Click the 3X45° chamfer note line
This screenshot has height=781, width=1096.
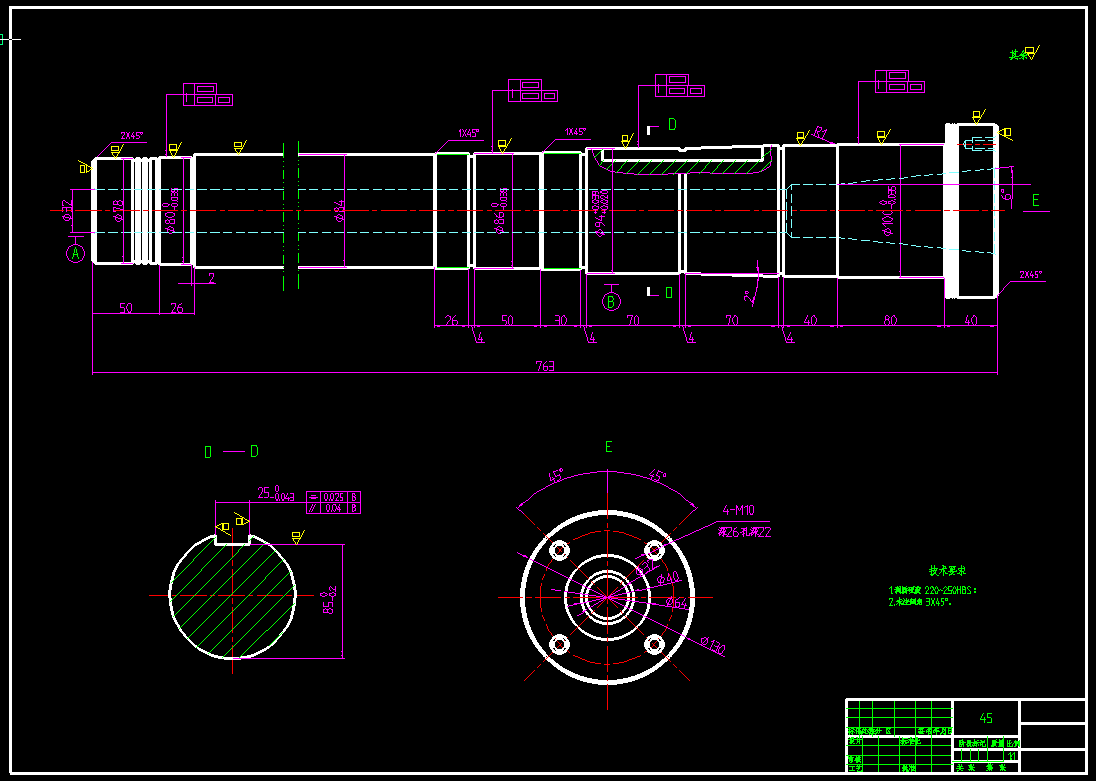(920, 601)
